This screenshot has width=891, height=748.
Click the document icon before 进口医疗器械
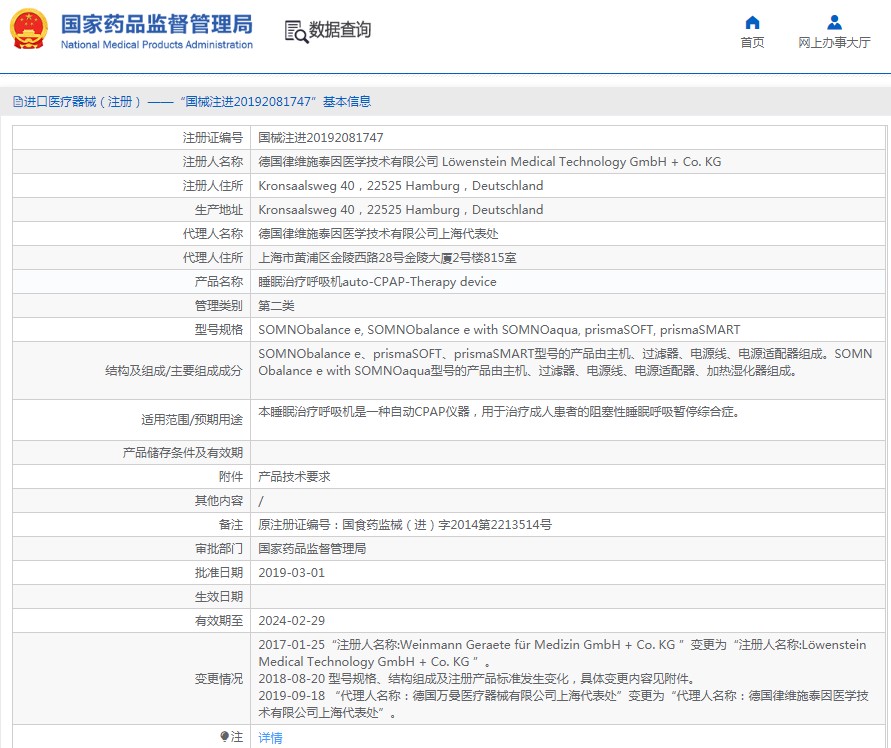pos(17,102)
